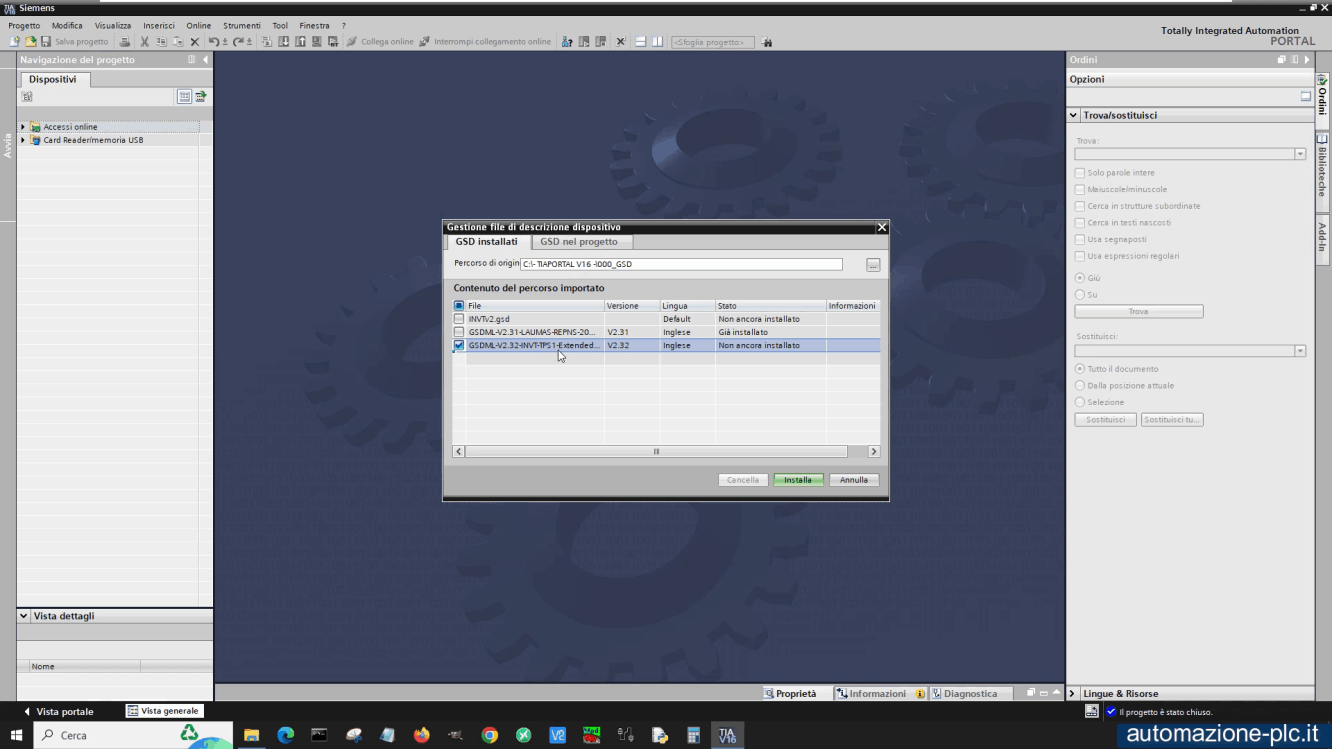Screen dimensions: 1332x749
Task: Enable Solo parole intere checkbox
Action: pyautogui.click(x=1080, y=173)
